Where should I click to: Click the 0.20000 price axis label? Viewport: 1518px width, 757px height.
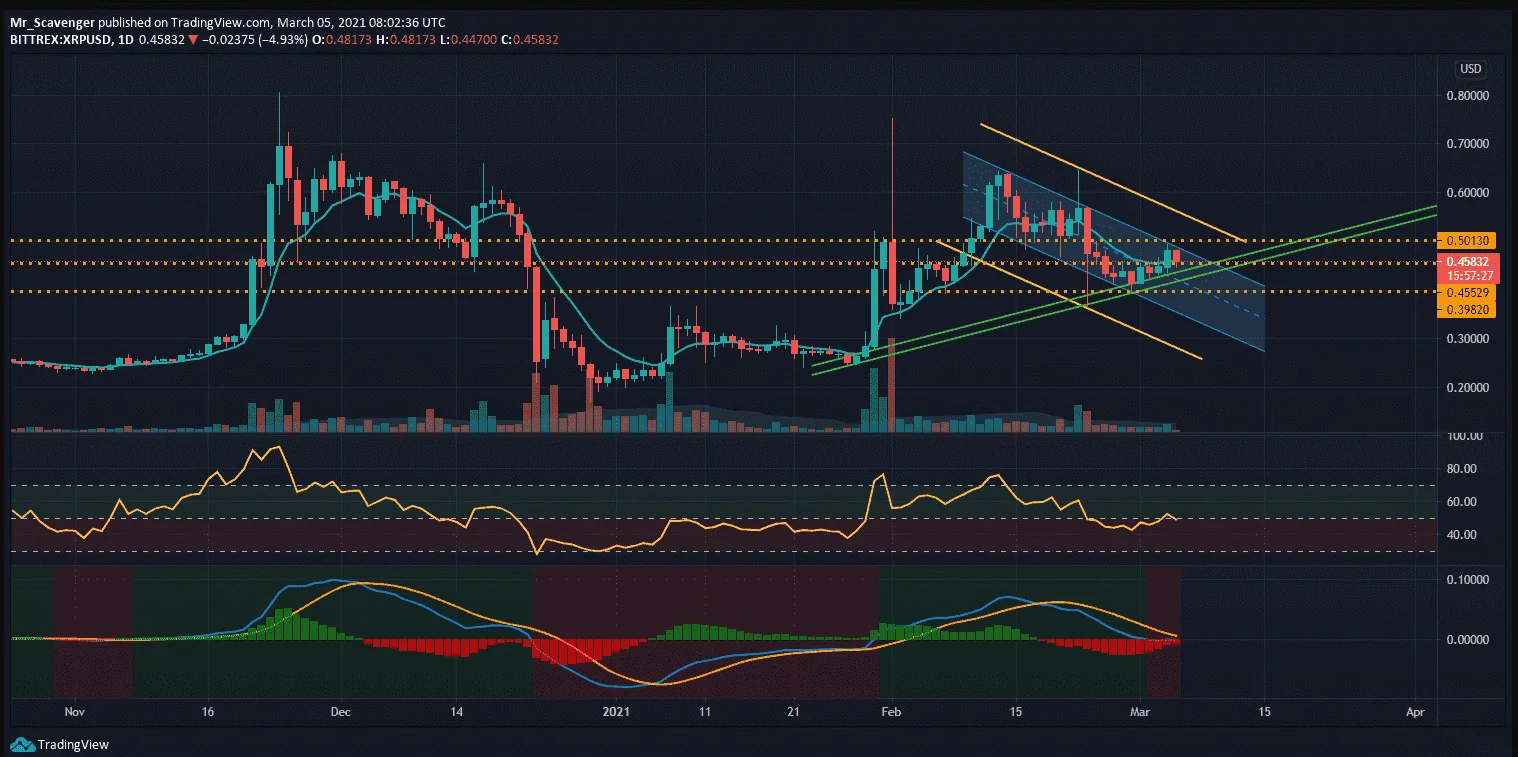(x=1468, y=388)
